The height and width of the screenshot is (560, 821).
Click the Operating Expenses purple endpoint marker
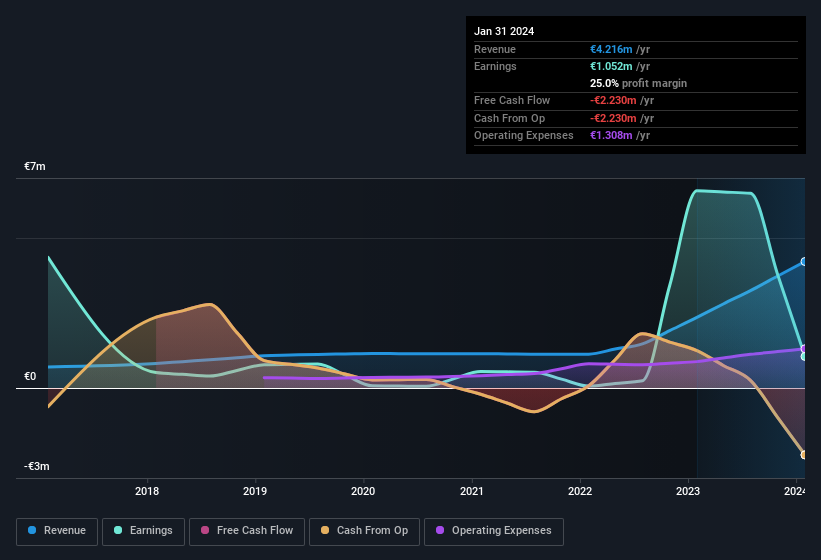(x=804, y=349)
